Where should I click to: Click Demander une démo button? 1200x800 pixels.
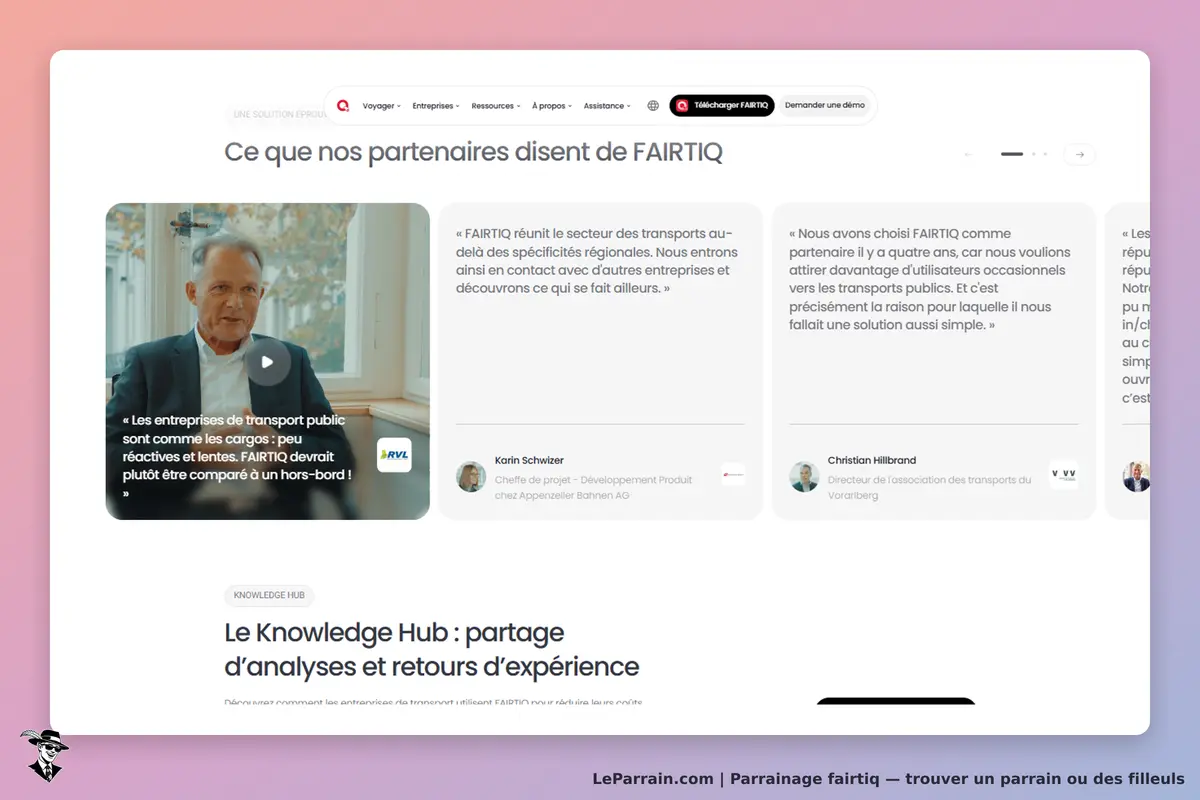pos(825,105)
